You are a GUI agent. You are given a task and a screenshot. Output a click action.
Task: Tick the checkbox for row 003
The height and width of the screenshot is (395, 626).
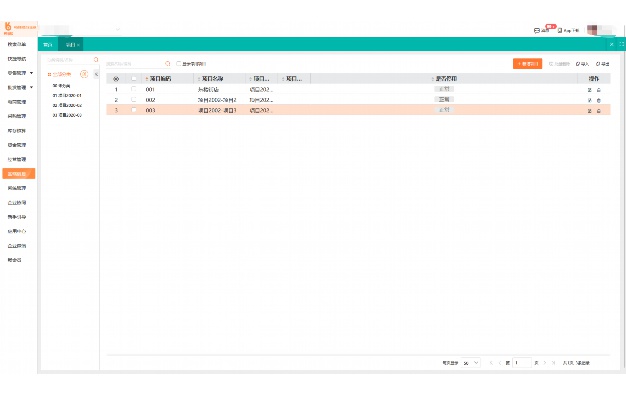pos(134,110)
